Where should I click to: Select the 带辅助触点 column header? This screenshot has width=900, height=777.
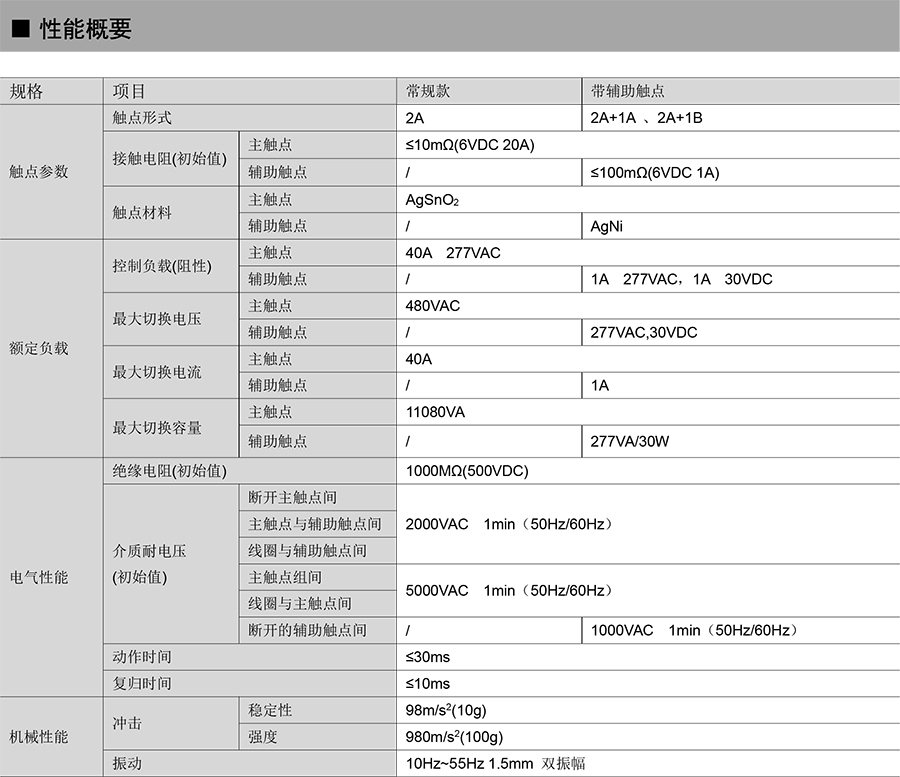coord(628,91)
